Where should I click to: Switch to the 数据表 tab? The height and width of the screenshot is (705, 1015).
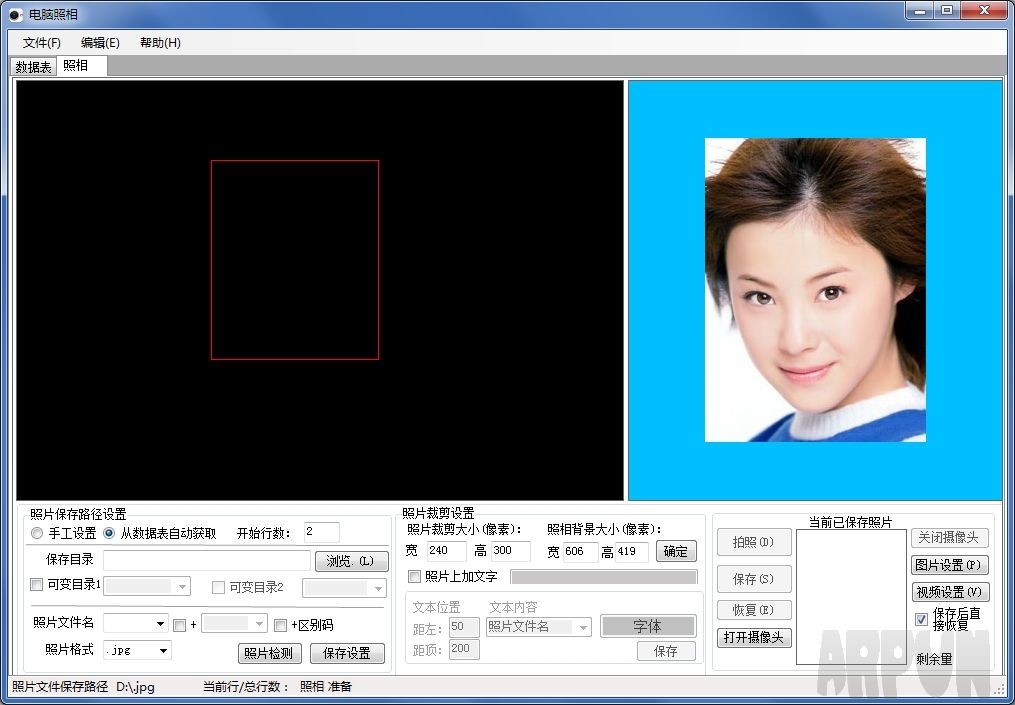click(x=34, y=67)
